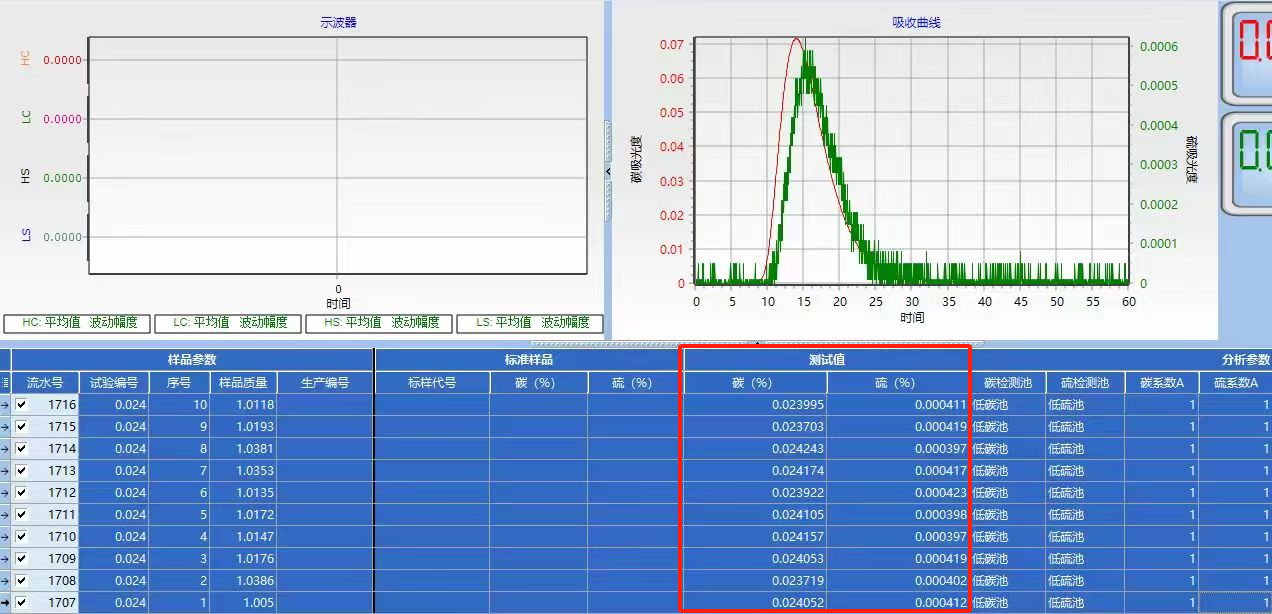
Task: Open the 硫检测池 low-sulfur cell selector on row 1707
Action: pos(1085,602)
